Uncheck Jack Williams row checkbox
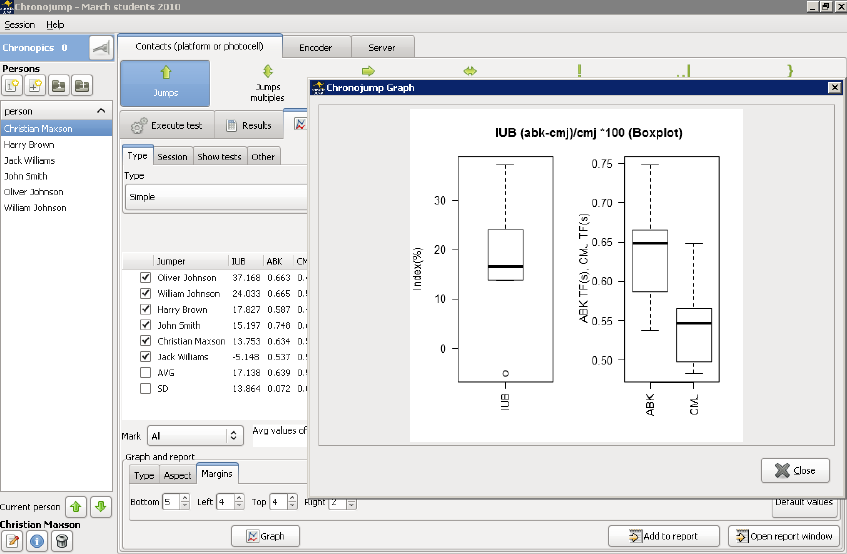The height and width of the screenshot is (554, 847). tap(145, 356)
